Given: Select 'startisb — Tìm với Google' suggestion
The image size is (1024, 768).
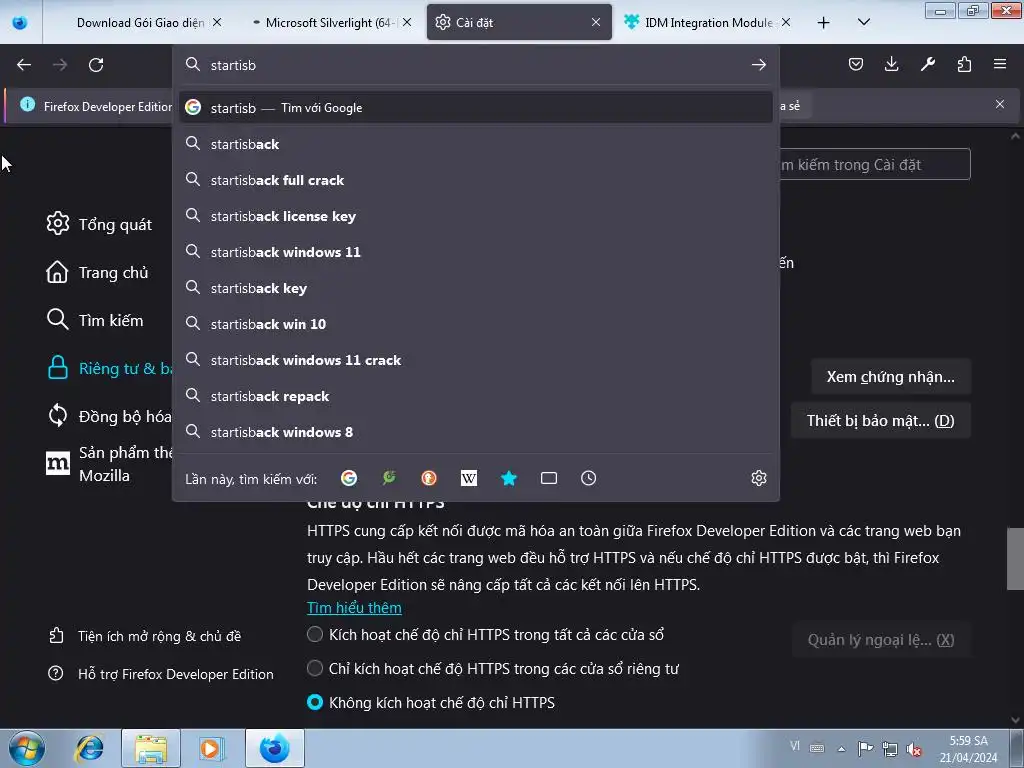Looking at the screenshot, I should [475, 107].
